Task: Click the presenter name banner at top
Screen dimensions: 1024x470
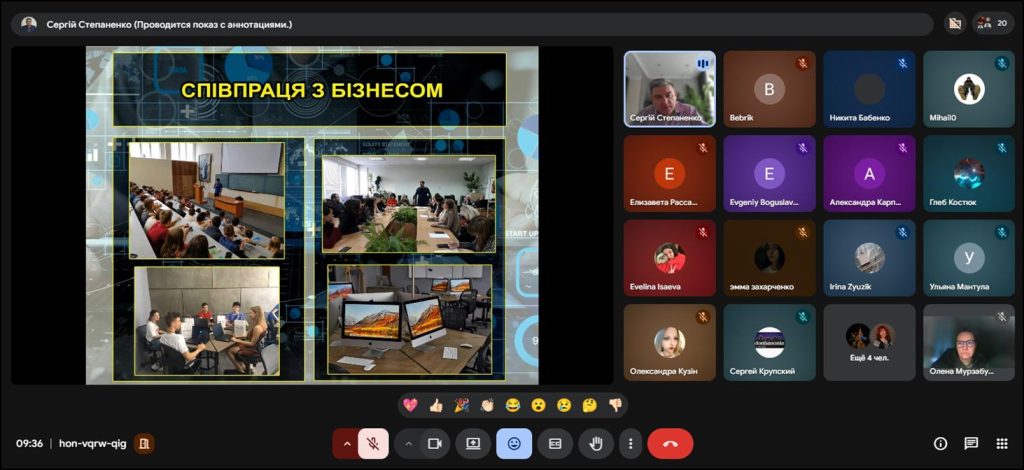Action: [x=472, y=24]
